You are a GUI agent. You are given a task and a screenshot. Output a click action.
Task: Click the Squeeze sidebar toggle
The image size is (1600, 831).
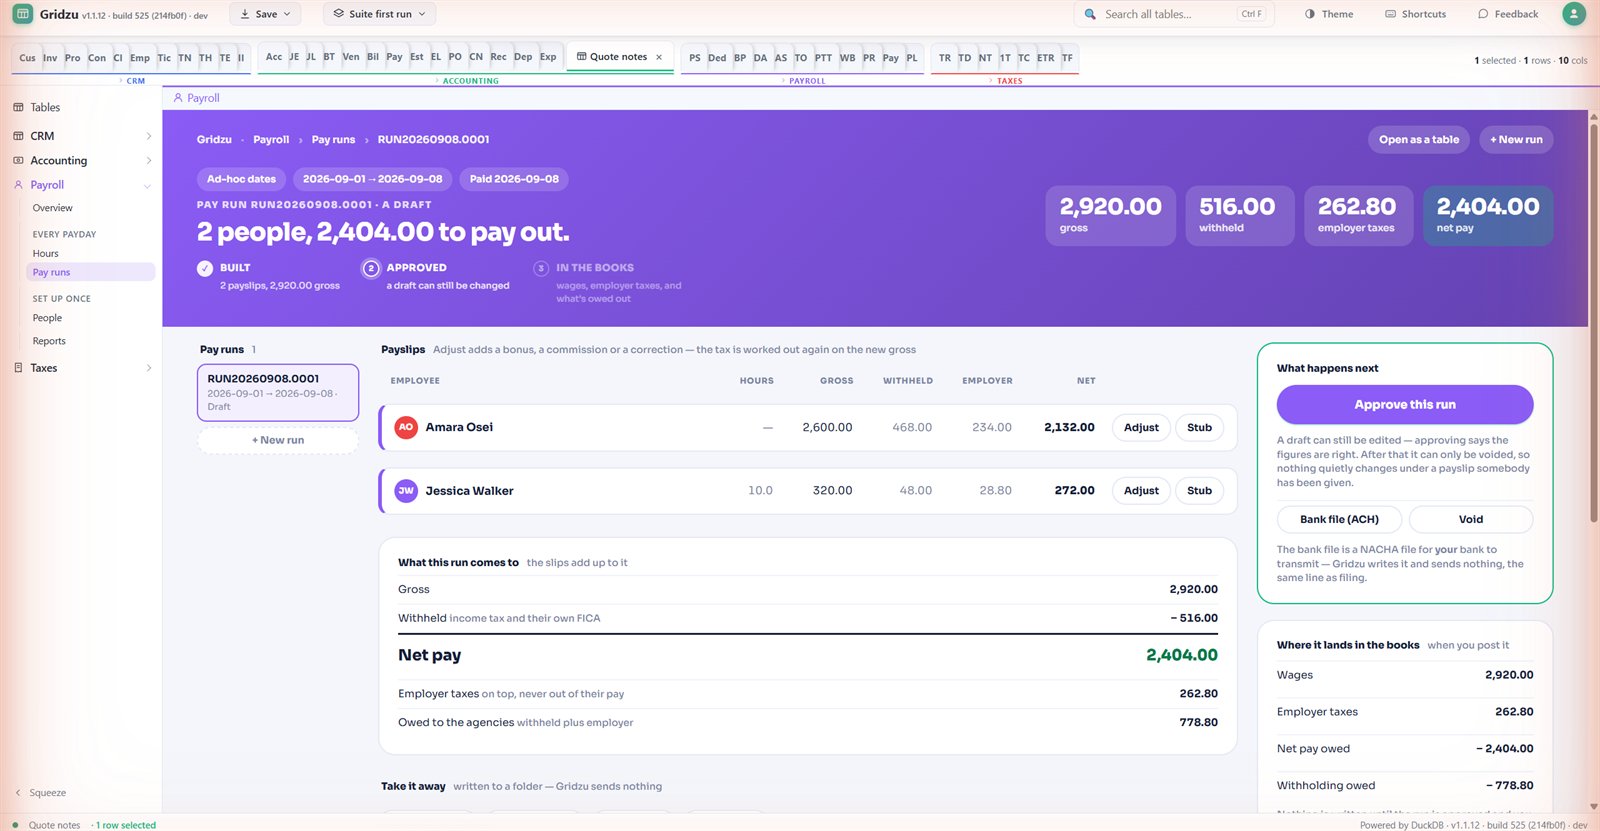40,793
